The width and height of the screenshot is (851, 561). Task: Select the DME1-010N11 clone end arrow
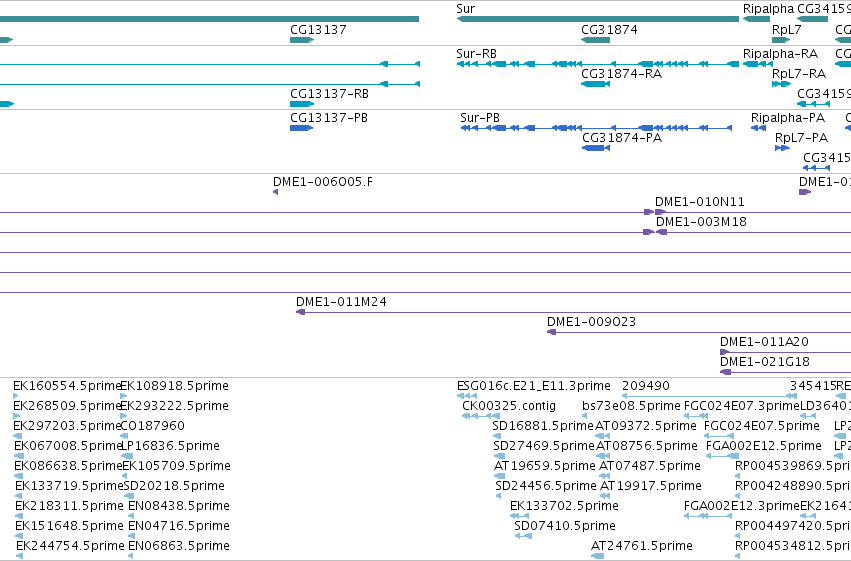(x=661, y=212)
